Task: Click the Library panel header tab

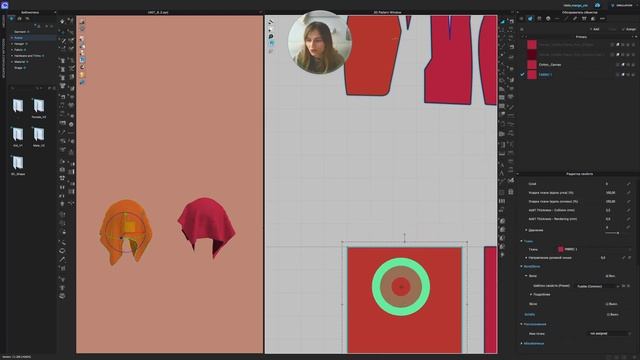Action: click(x=29, y=12)
